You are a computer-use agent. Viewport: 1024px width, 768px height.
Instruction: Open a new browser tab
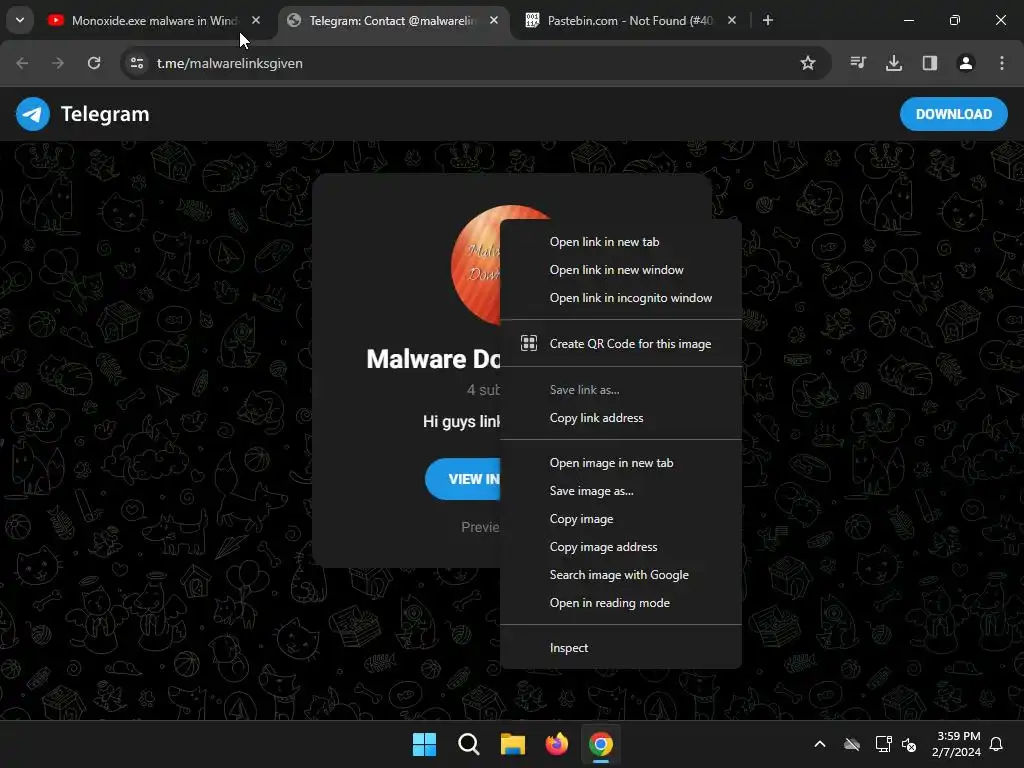point(768,20)
